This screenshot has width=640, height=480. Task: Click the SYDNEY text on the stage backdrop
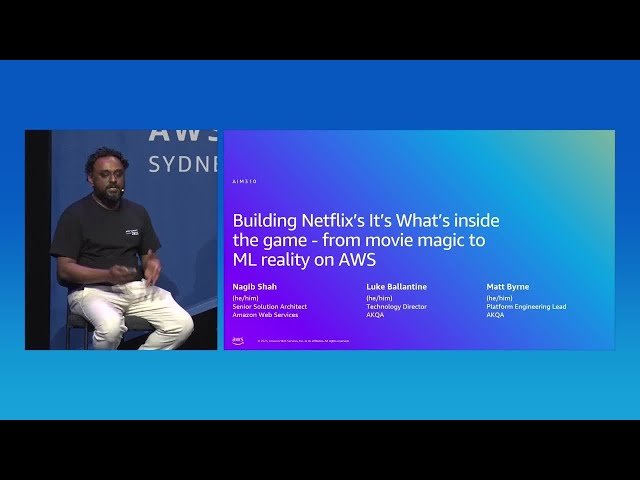click(x=182, y=165)
